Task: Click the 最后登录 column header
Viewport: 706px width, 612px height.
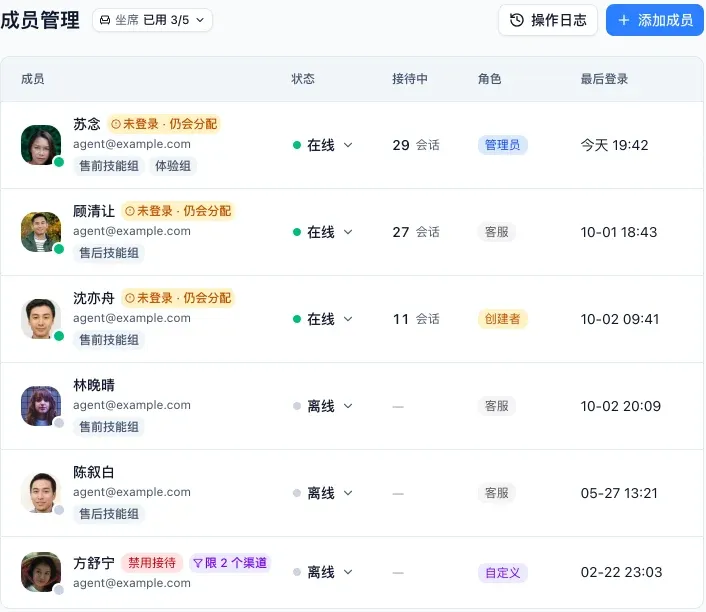Action: click(x=604, y=79)
